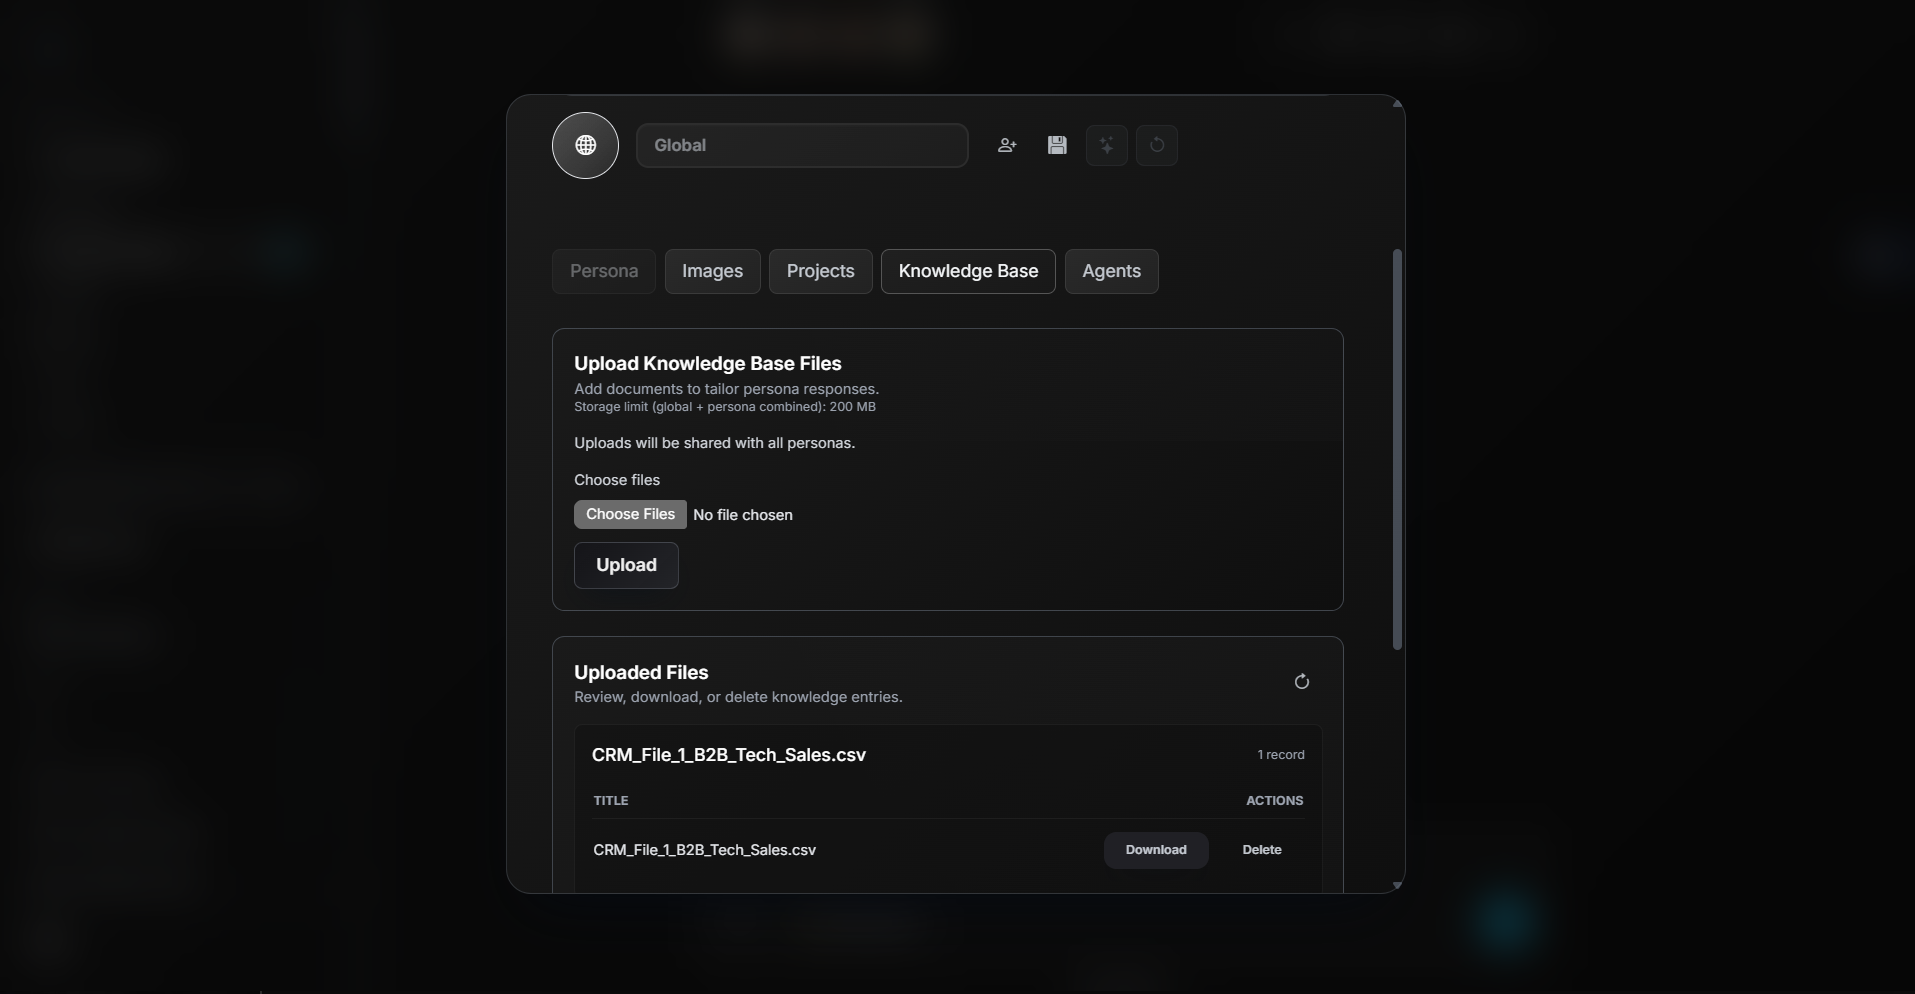Click the 'No file chosen' text
Viewport: 1915px width, 994px height.
tap(743, 515)
